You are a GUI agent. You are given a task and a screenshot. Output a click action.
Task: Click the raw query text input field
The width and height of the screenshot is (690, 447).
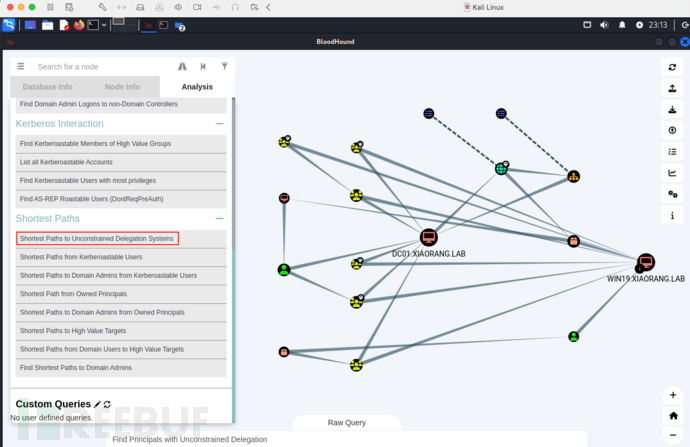coord(347,440)
